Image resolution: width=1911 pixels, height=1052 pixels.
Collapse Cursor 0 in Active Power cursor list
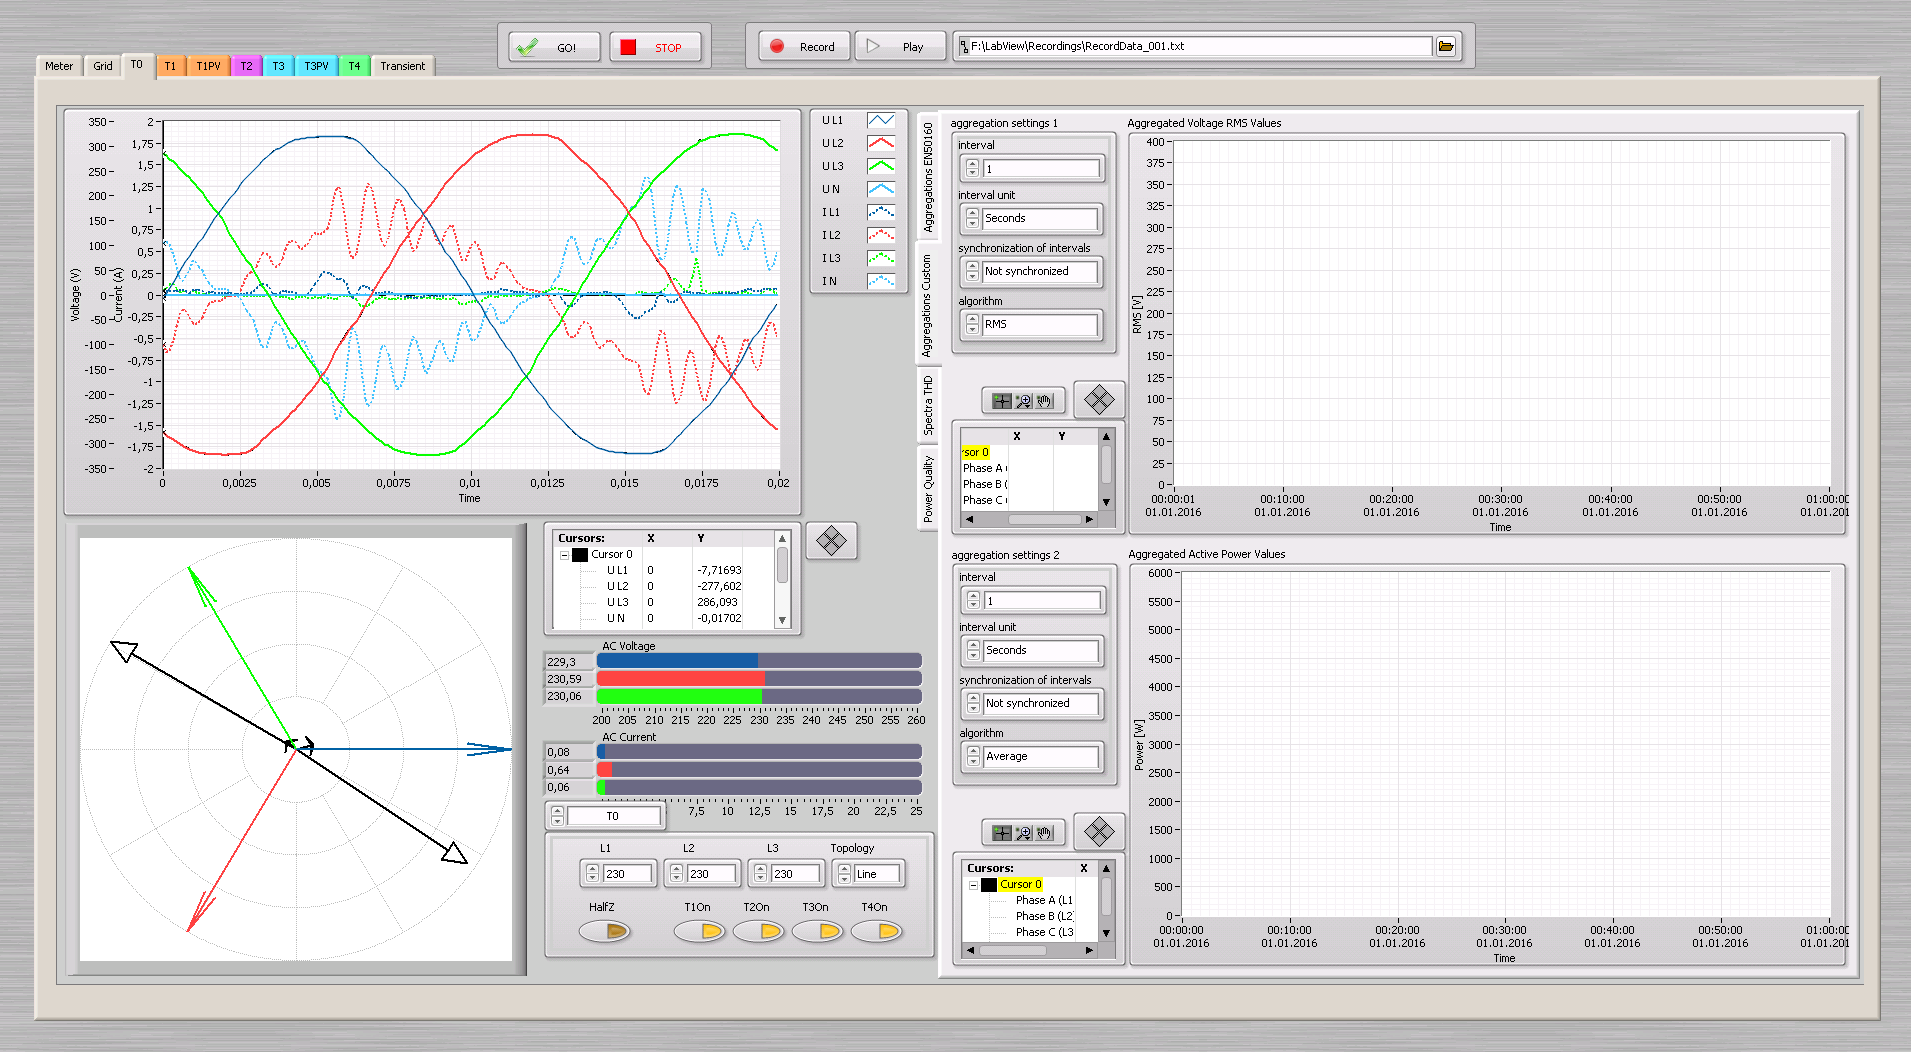(x=973, y=885)
